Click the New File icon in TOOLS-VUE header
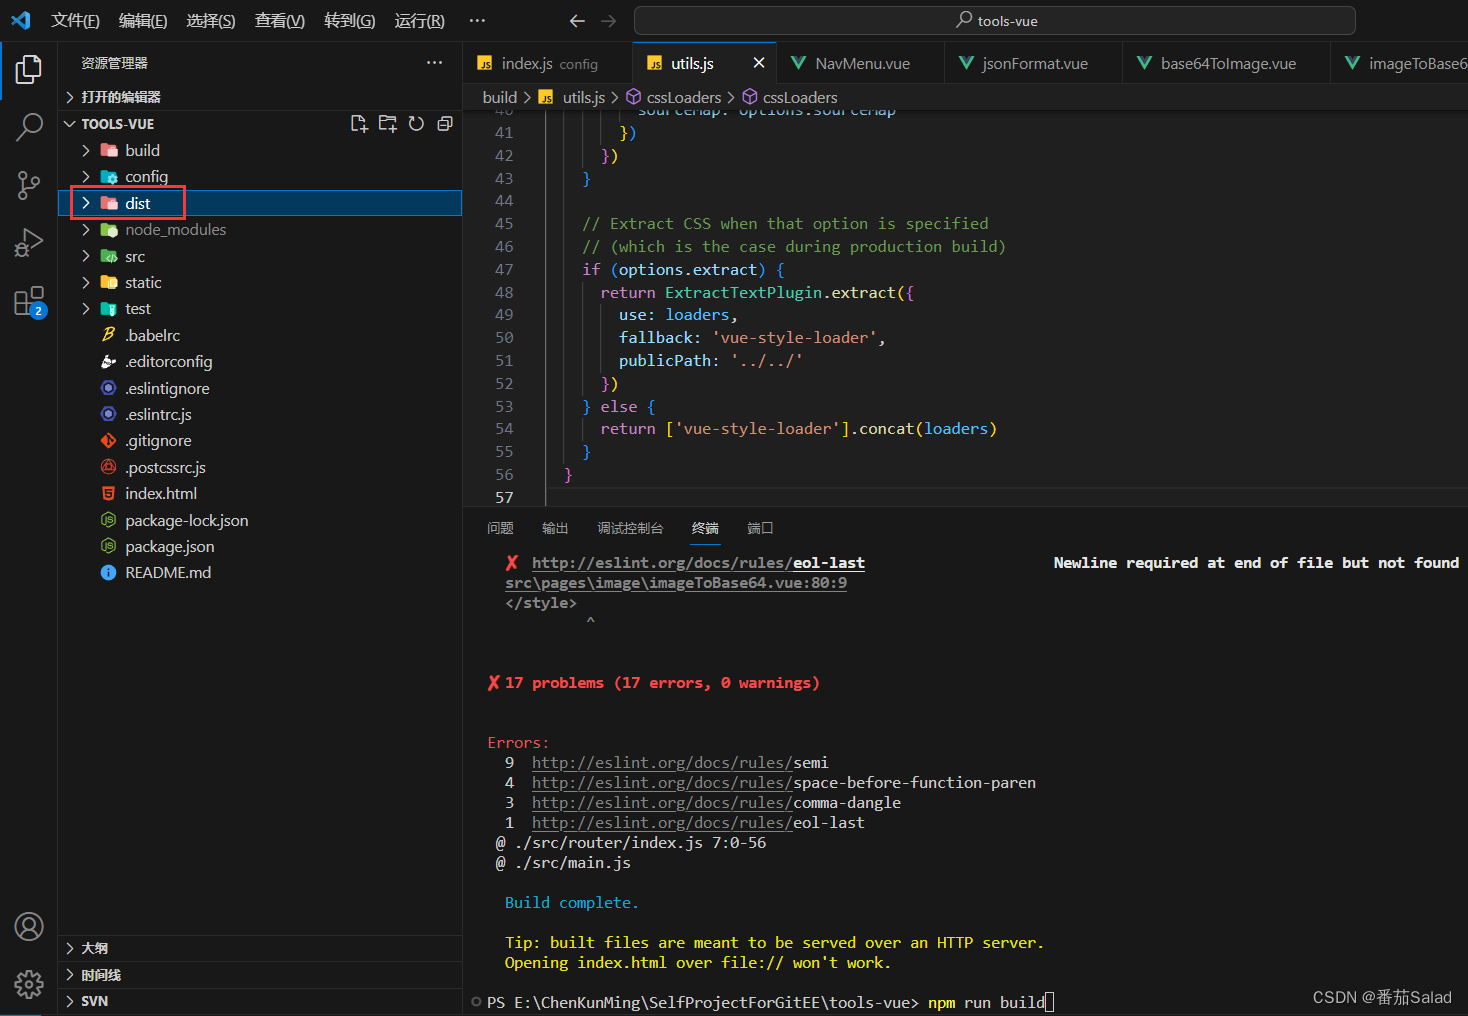Screen dimensions: 1468x1016 click(x=359, y=124)
